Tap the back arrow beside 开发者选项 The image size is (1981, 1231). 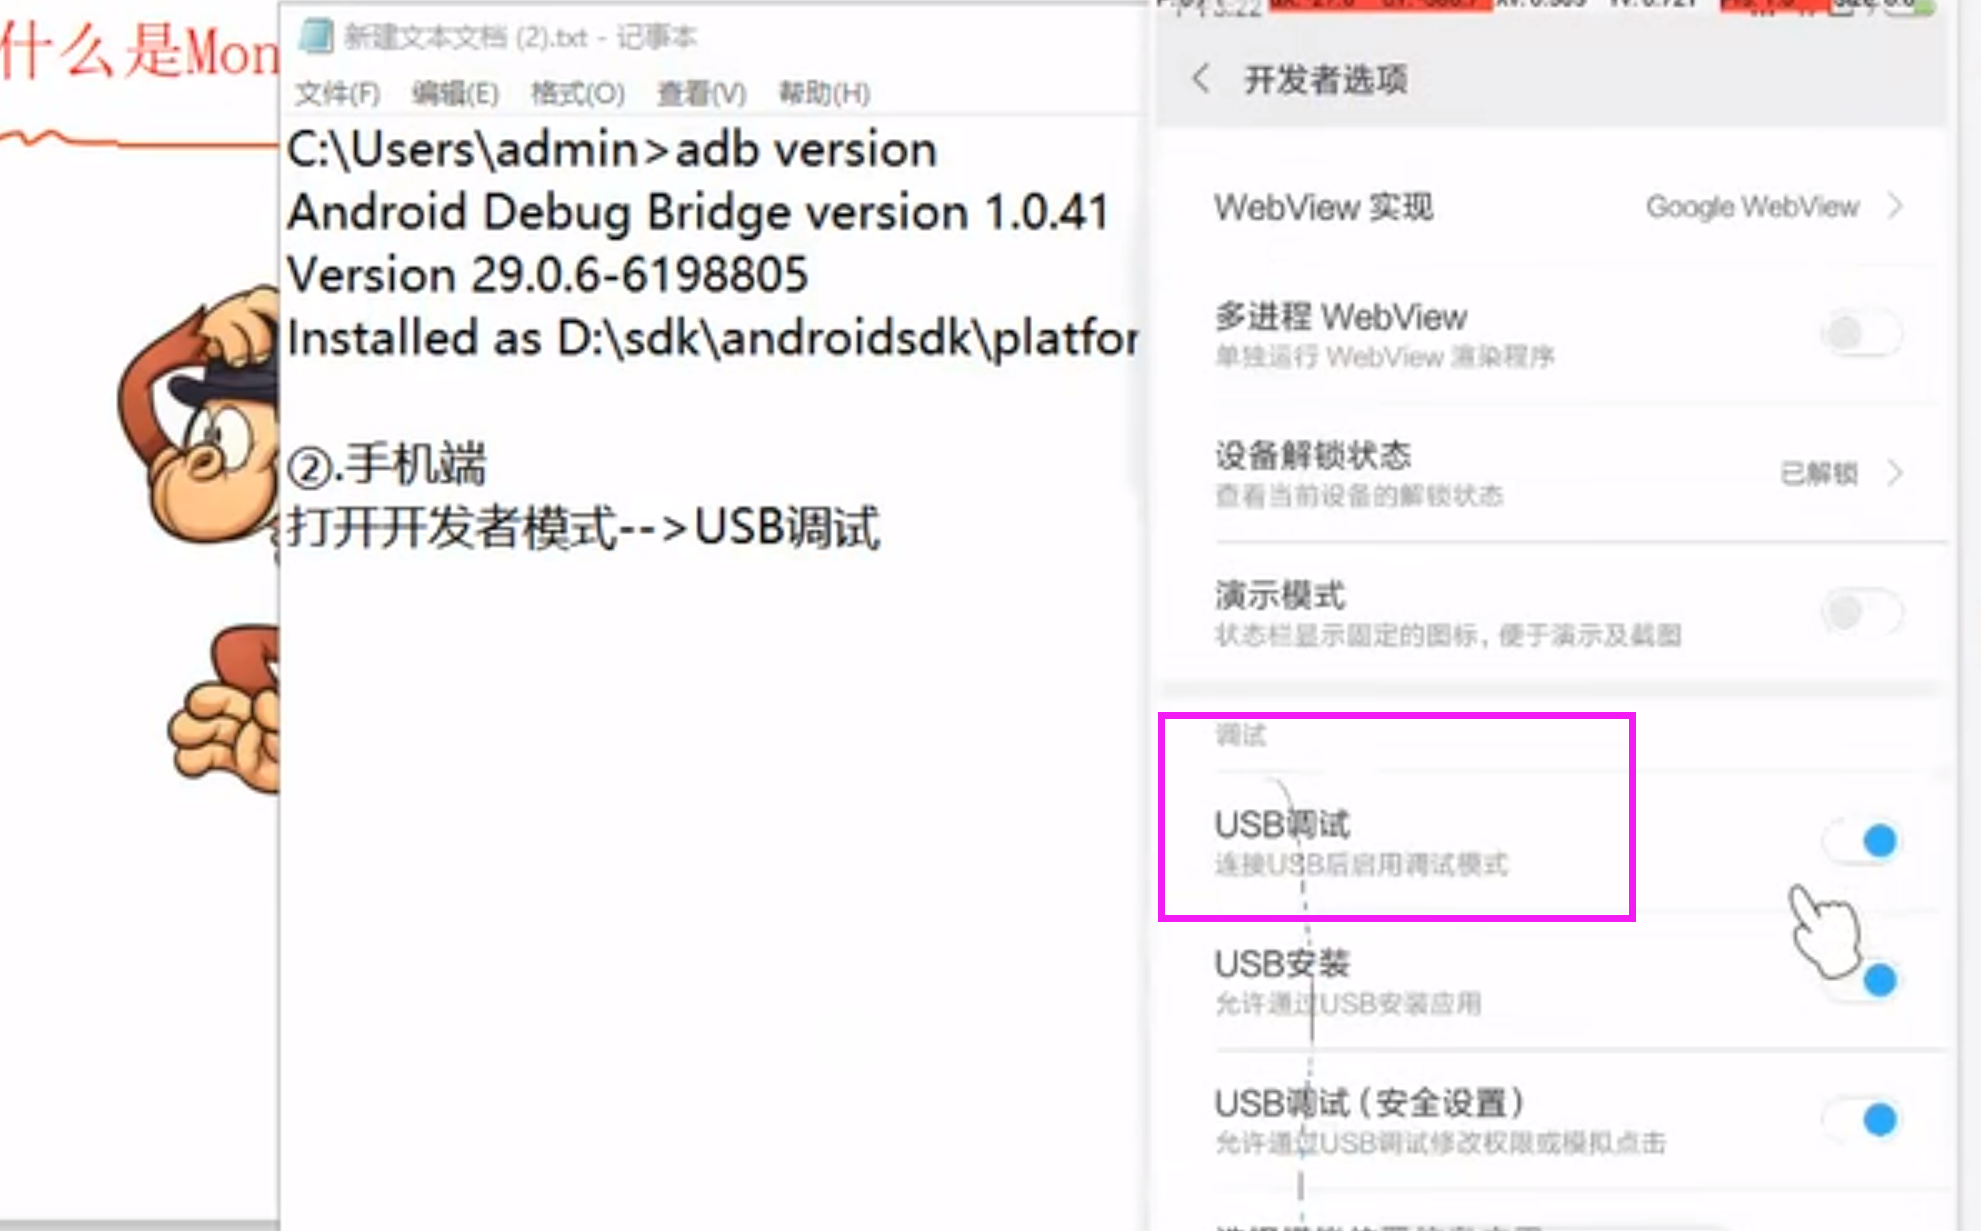(x=1201, y=78)
